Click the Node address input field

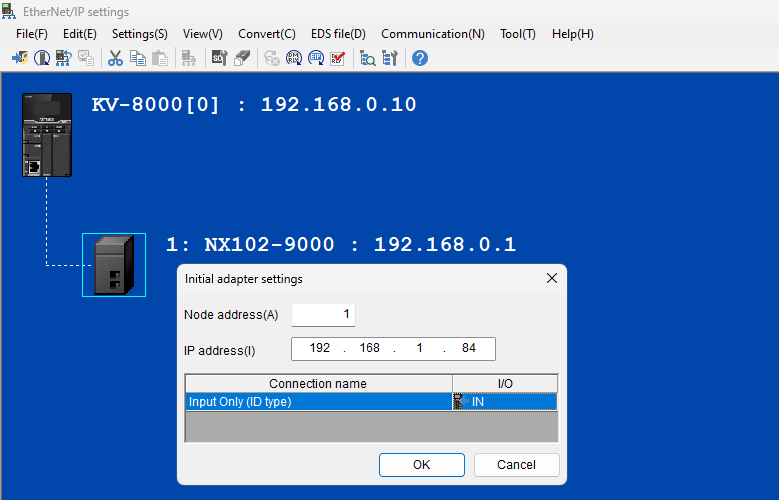click(323, 315)
